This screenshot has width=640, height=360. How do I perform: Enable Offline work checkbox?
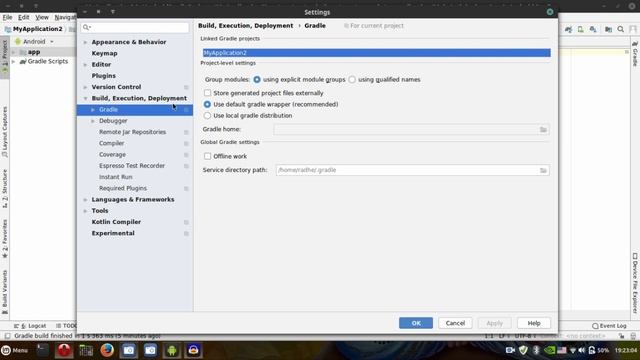click(207, 156)
